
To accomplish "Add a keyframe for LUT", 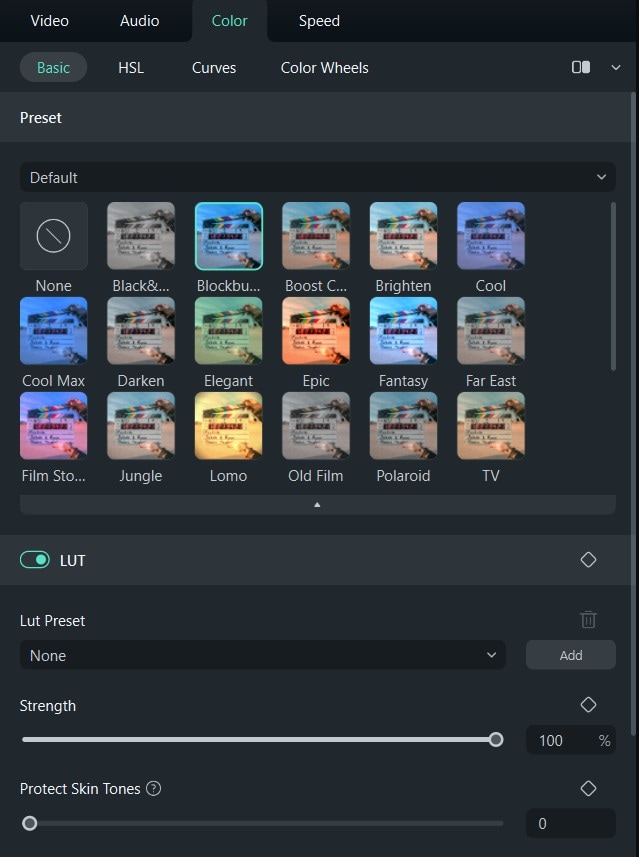I will pos(588,560).
